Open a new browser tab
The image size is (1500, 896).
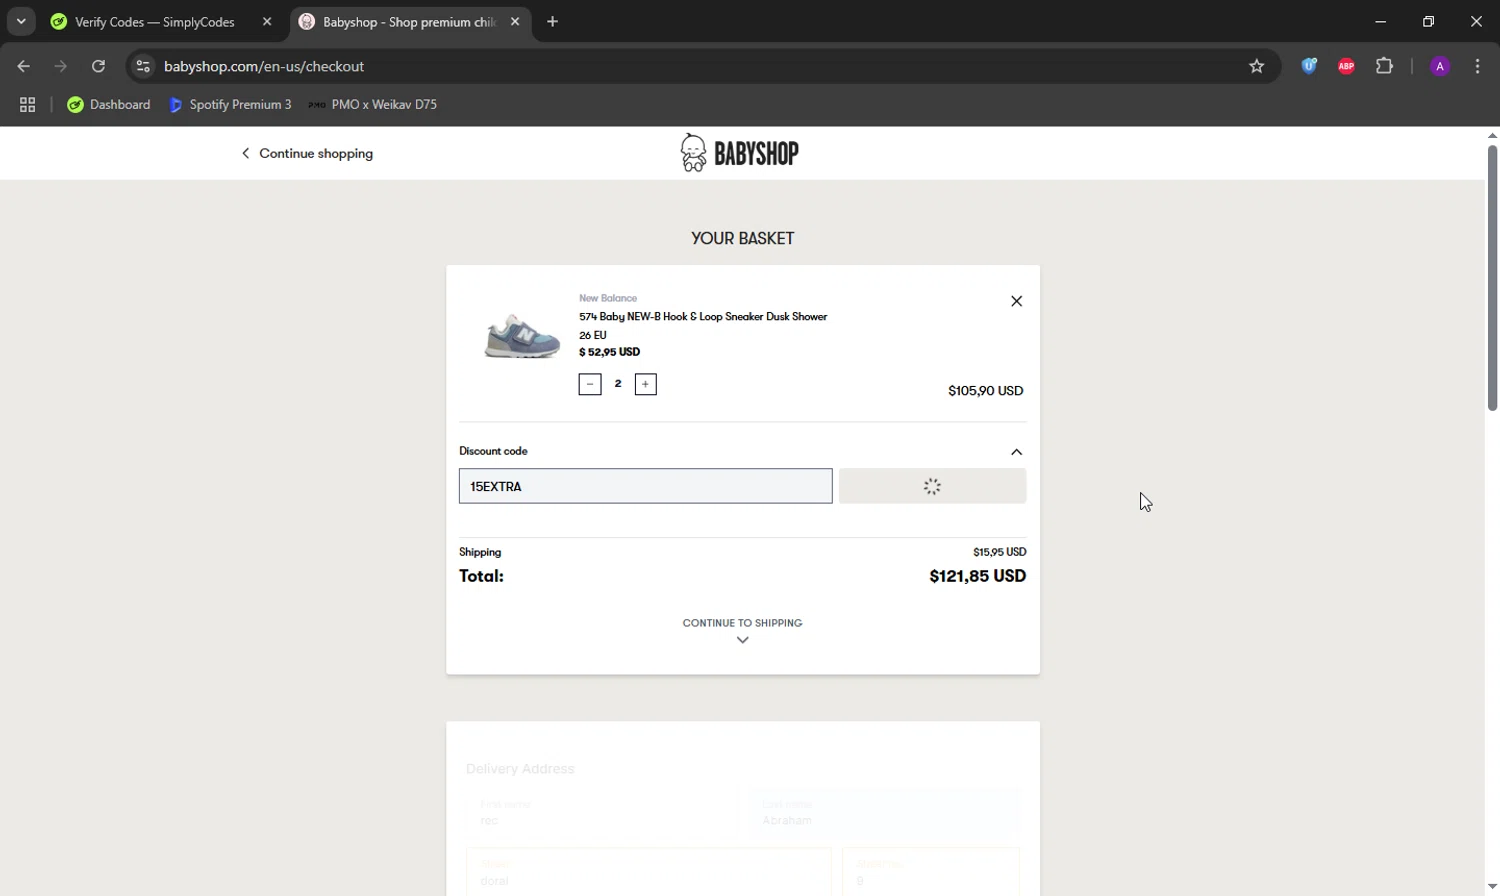tap(553, 21)
